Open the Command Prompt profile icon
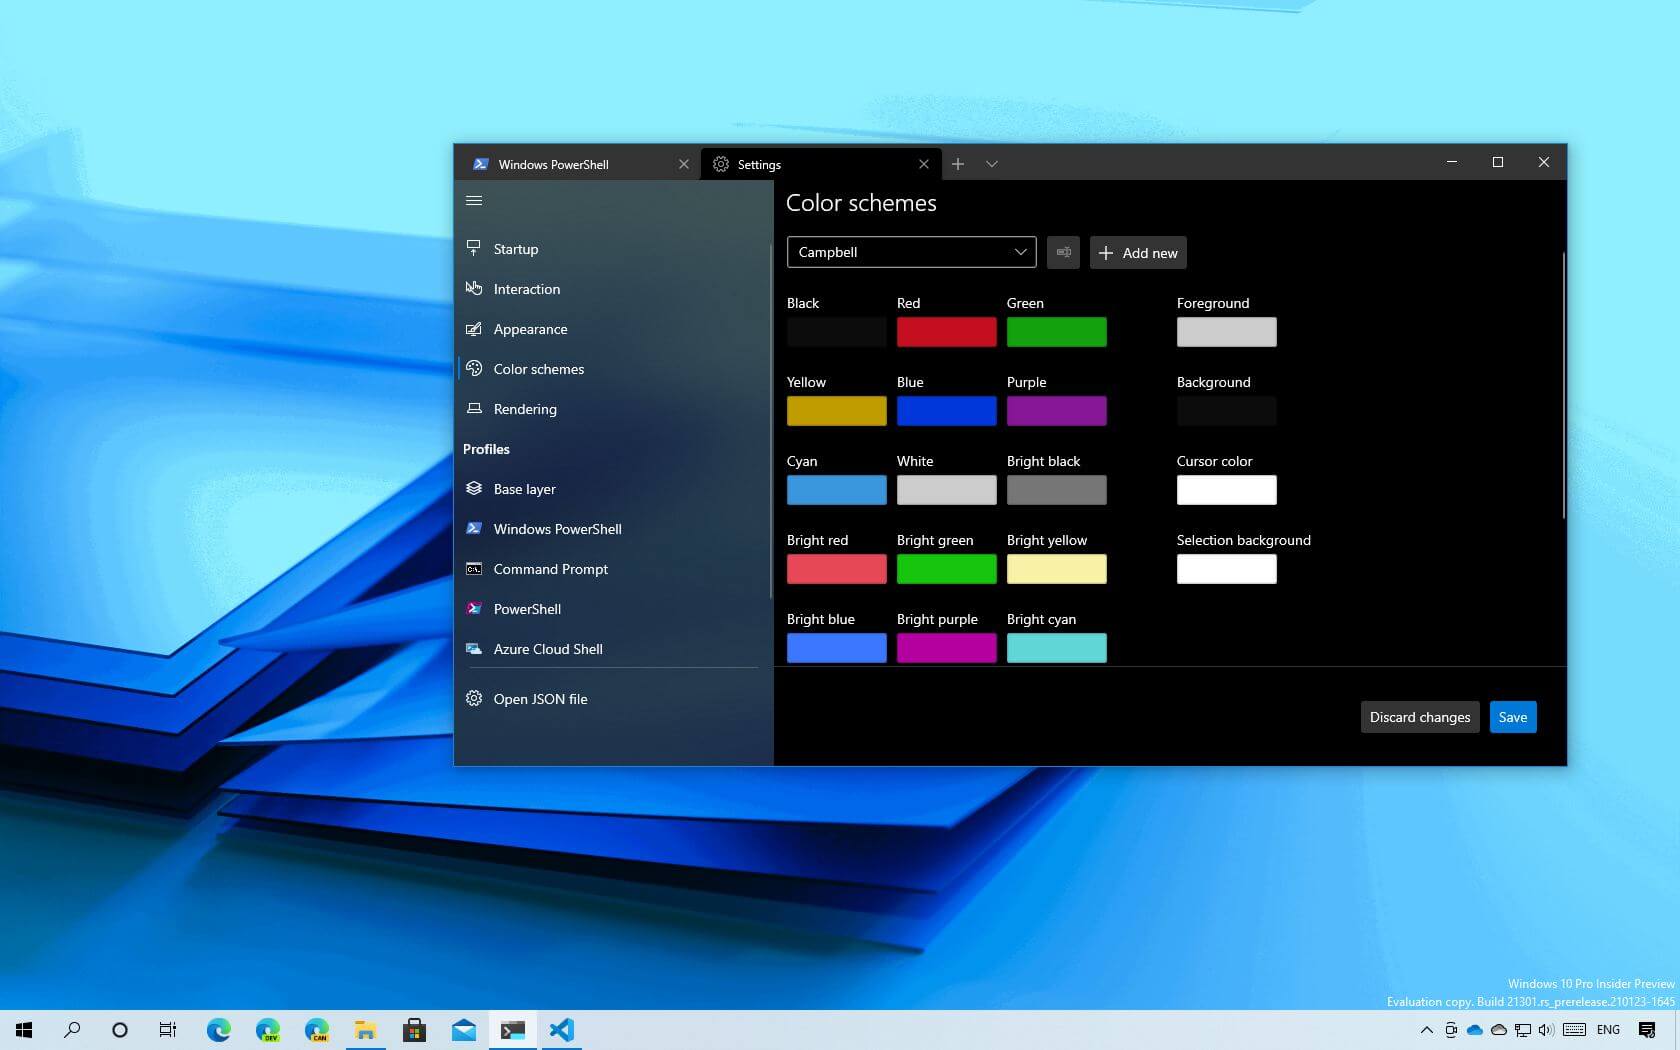 474,568
